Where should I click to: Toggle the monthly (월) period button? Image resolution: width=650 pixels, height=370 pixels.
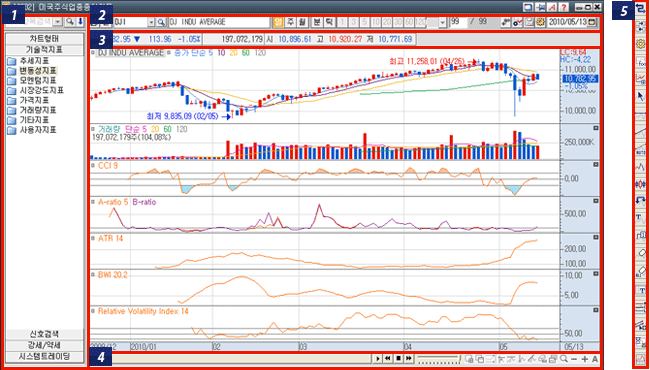coord(301,22)
